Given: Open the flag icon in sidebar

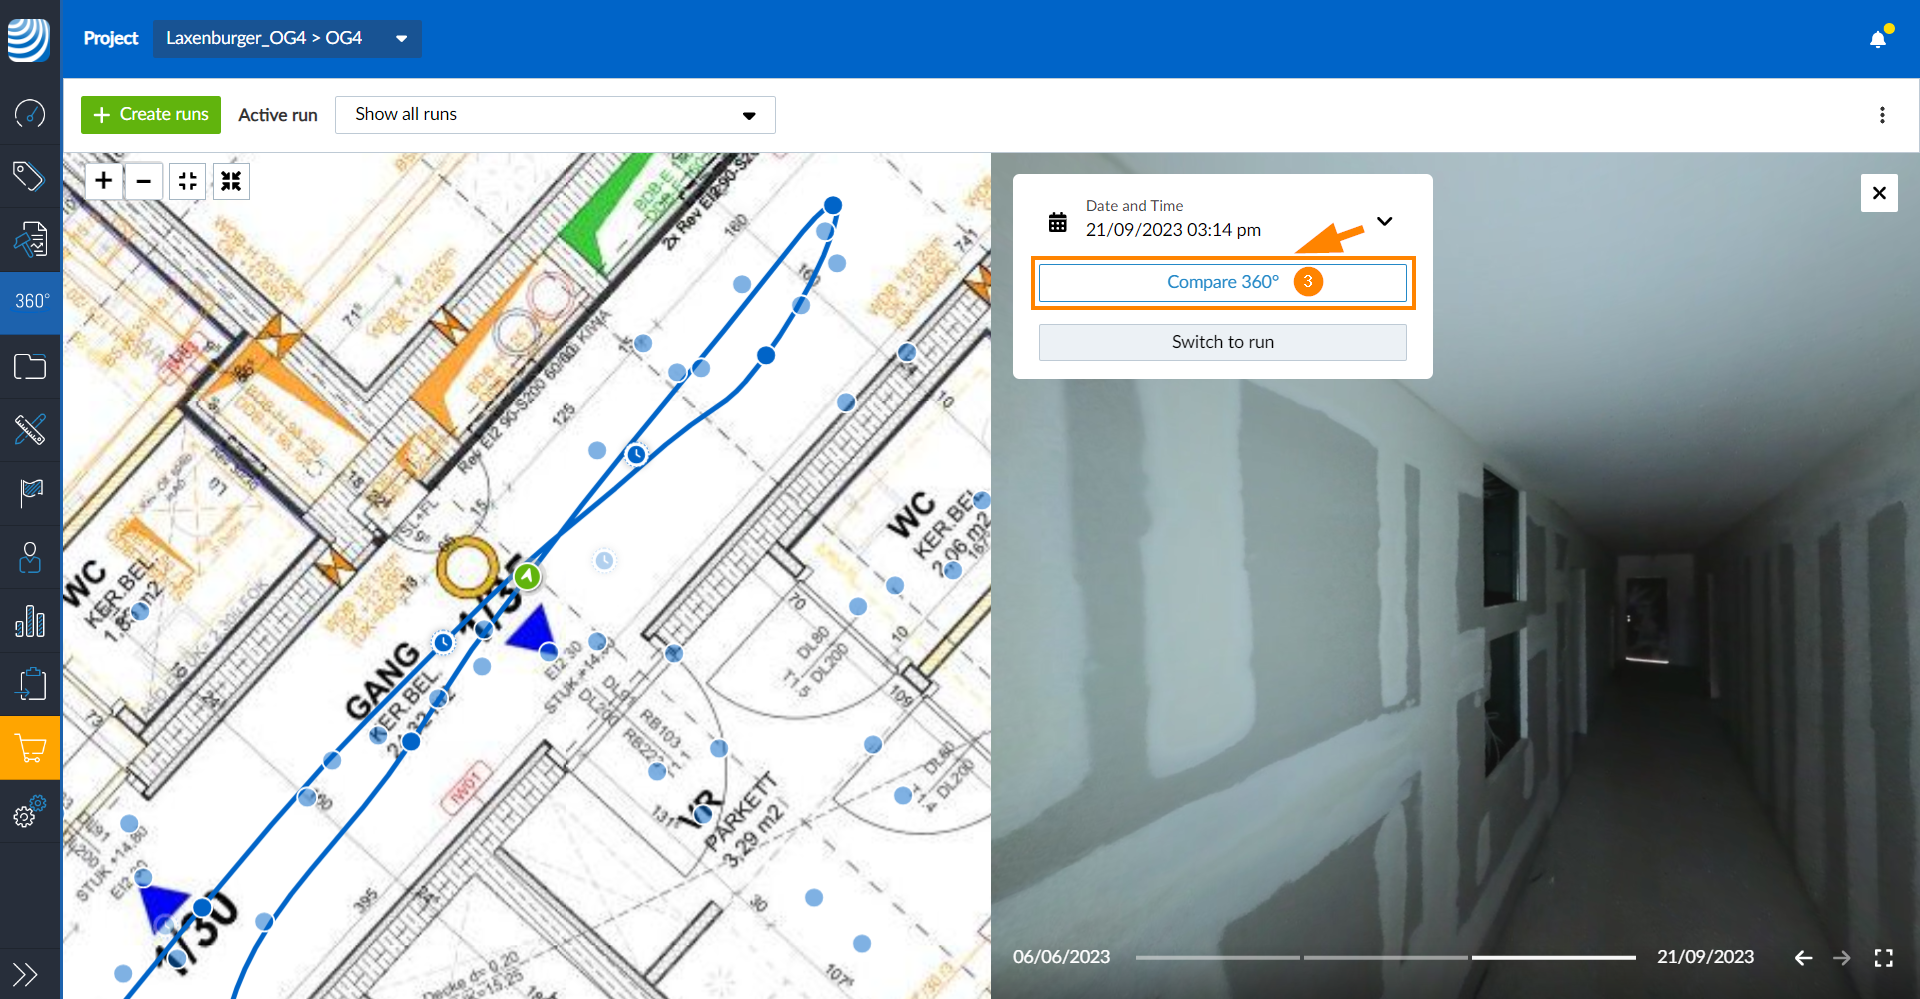Looking at the screenshot, I should point(30,492).
